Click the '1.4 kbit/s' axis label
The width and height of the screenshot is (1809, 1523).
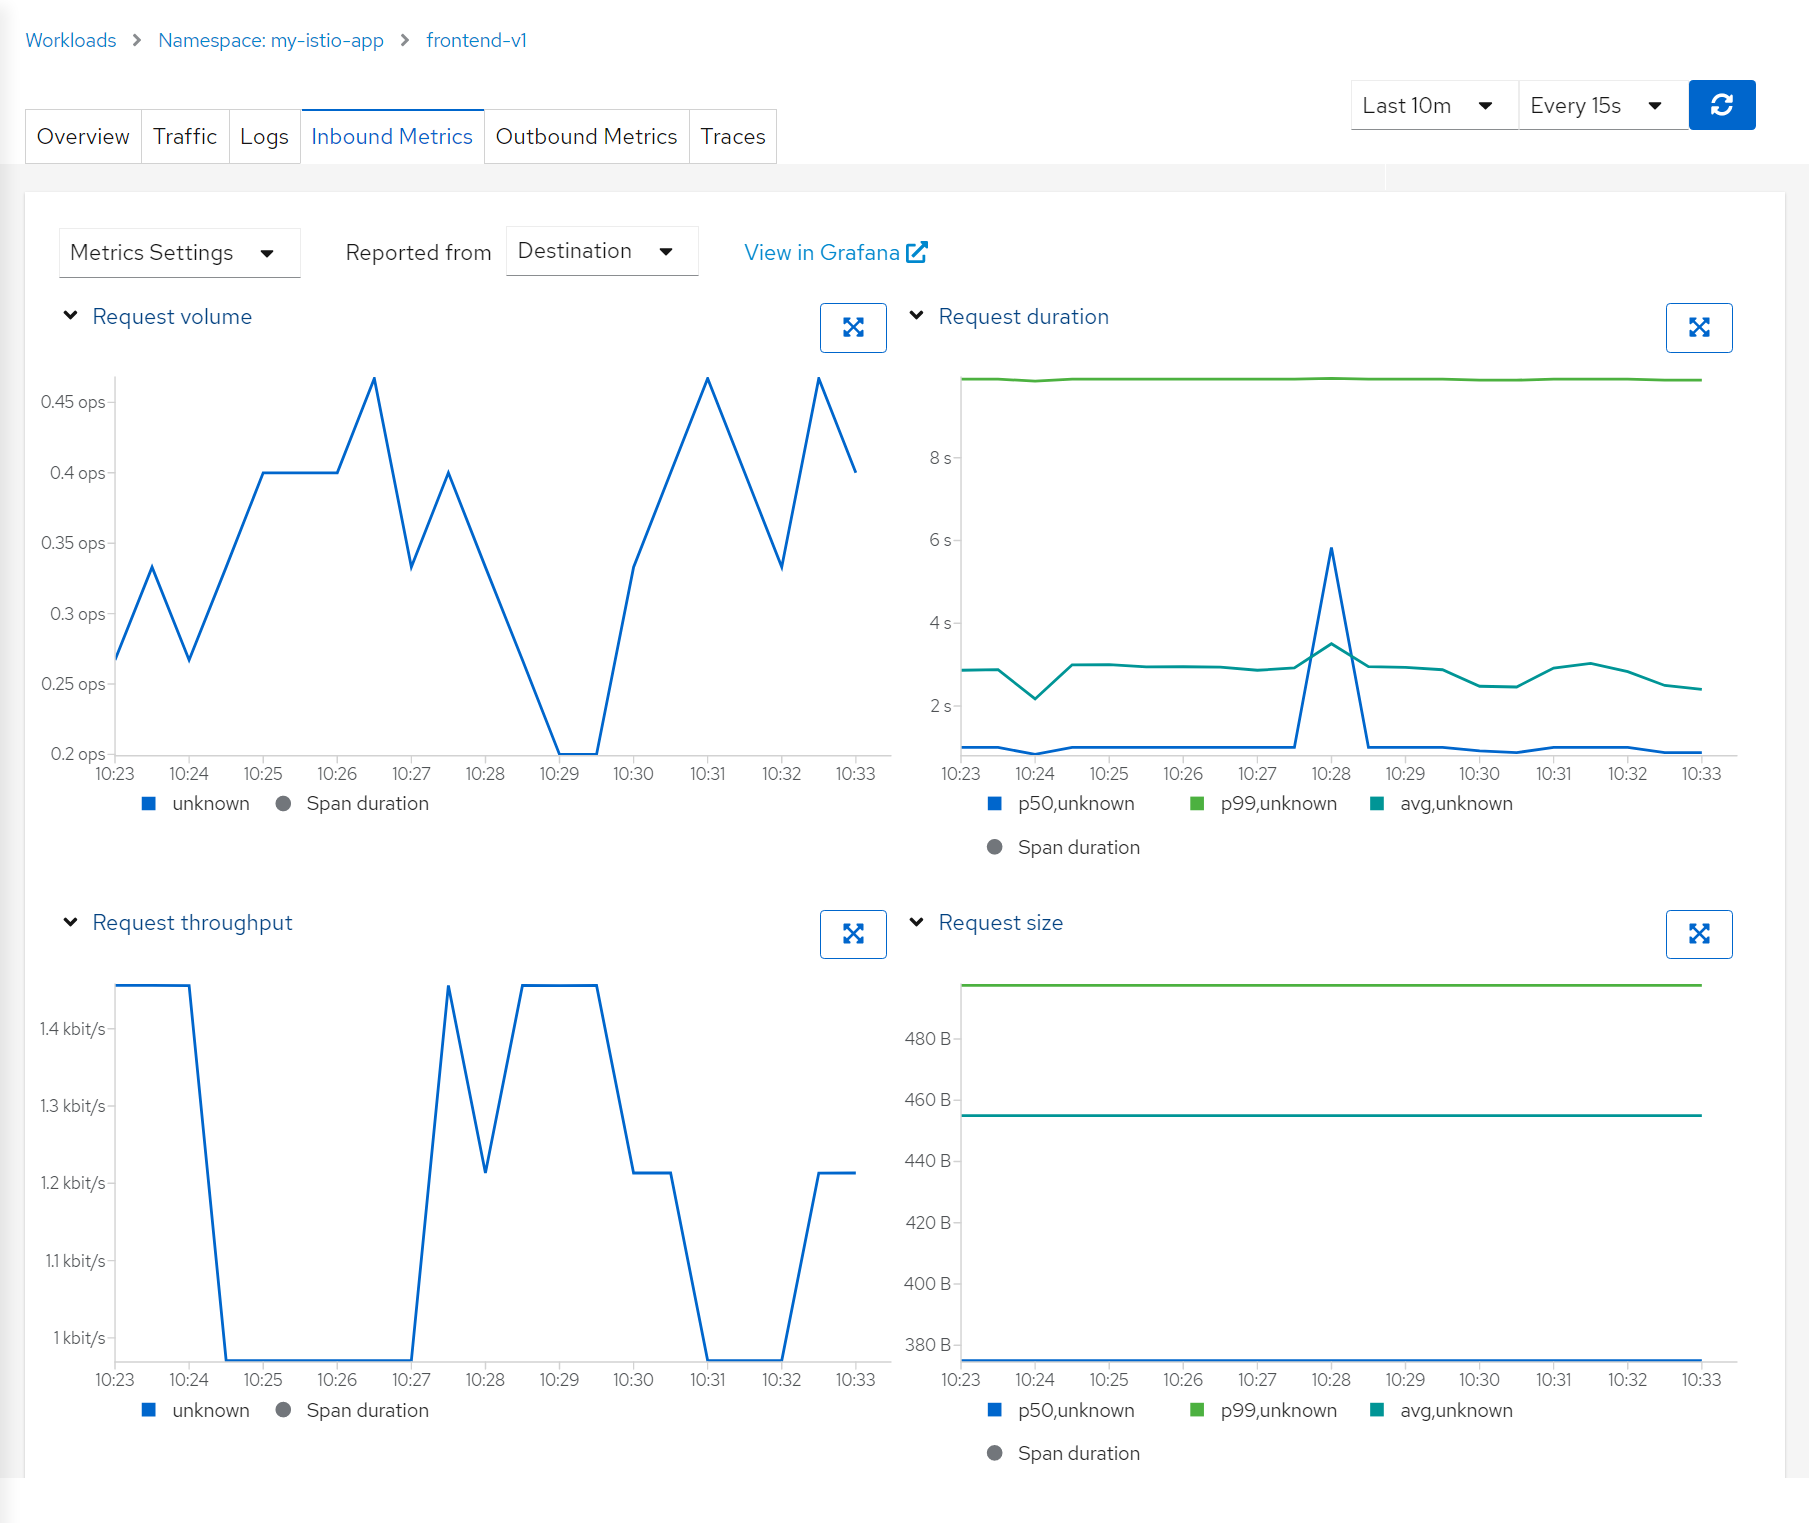(73, 1029)
